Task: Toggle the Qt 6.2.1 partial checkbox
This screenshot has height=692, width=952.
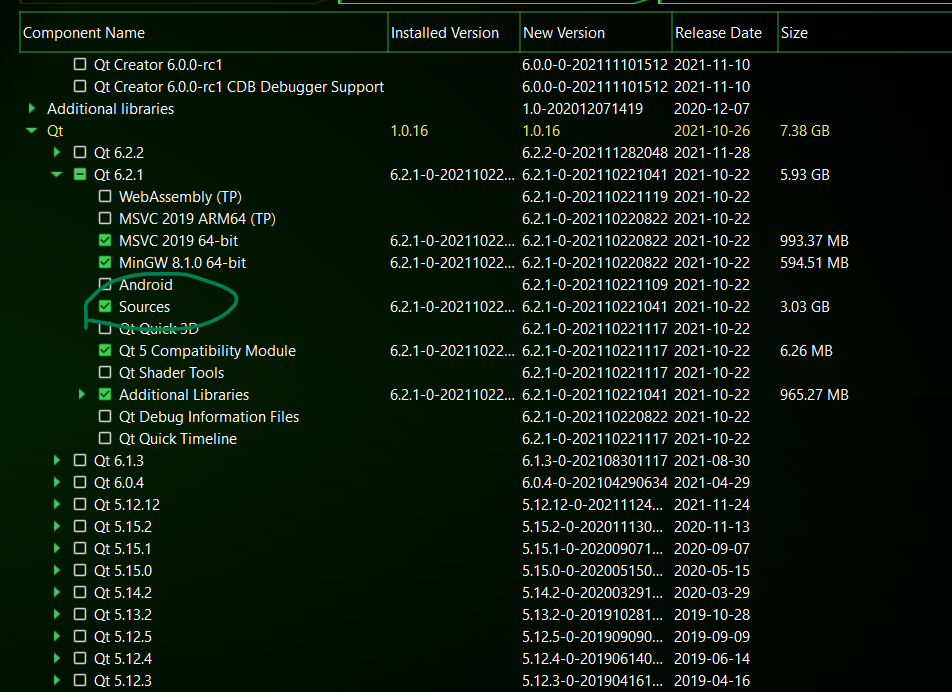Action: pos(80,174)
